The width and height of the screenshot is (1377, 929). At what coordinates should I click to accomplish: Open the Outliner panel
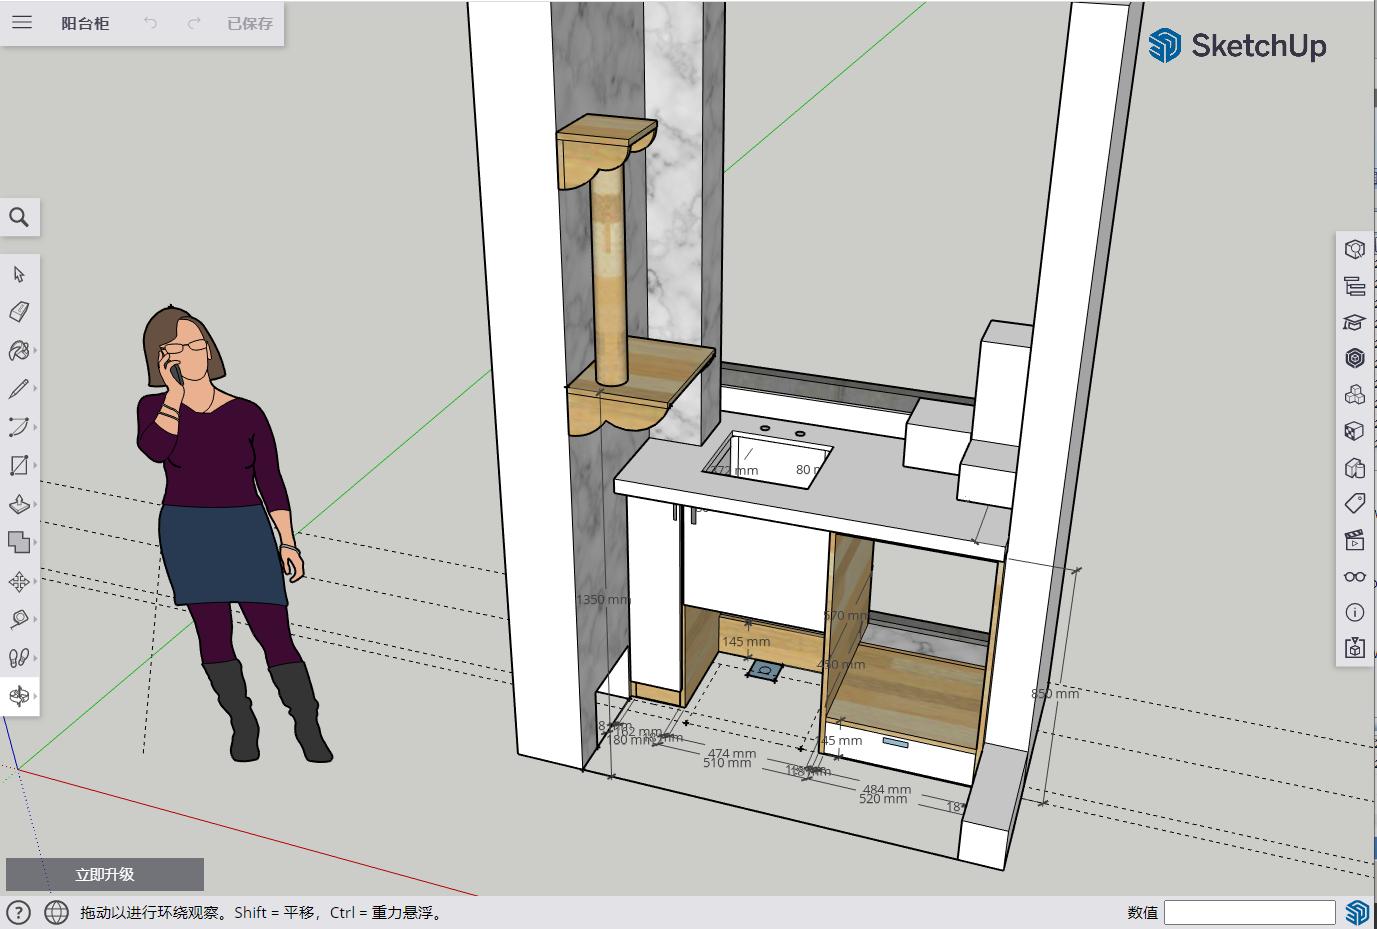pos(1354,286)
